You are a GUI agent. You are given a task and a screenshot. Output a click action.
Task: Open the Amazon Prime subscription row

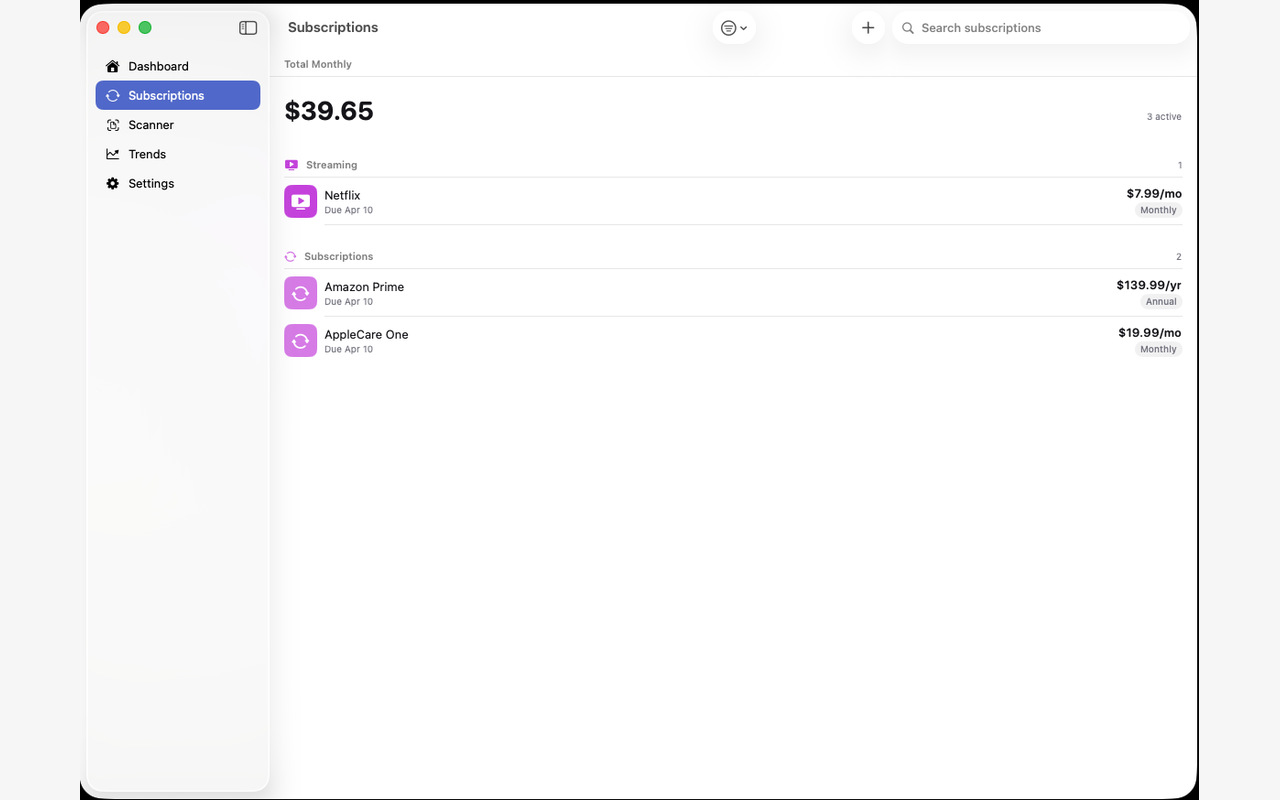pos(733,293)
